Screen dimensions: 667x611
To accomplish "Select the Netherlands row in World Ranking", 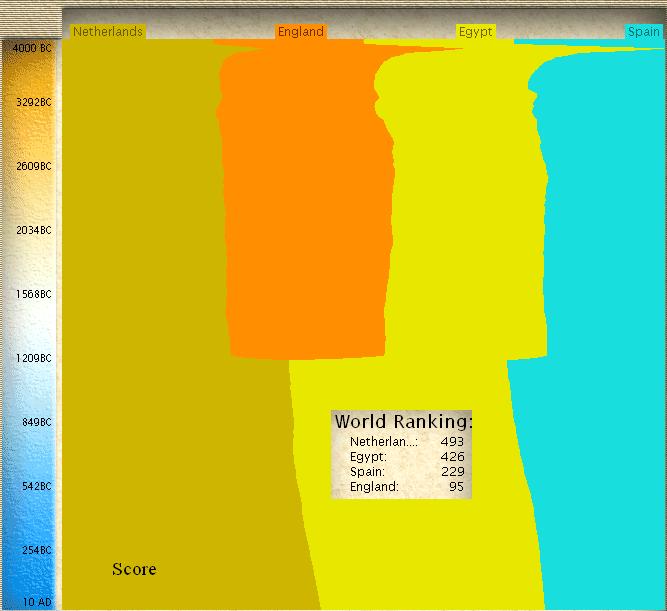I will (401, 441).
